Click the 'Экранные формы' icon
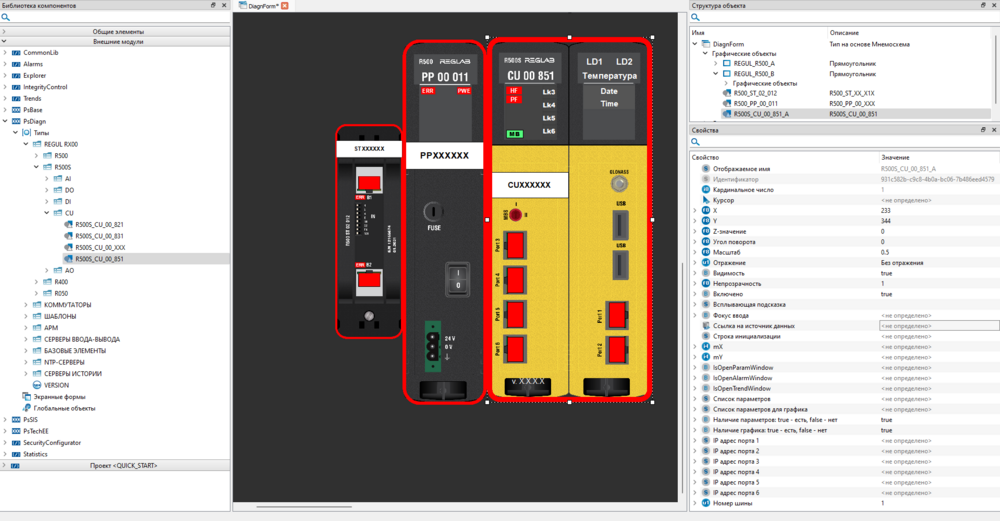The height and width of the screenshot is (521, 1000). [x=26, y=396]
